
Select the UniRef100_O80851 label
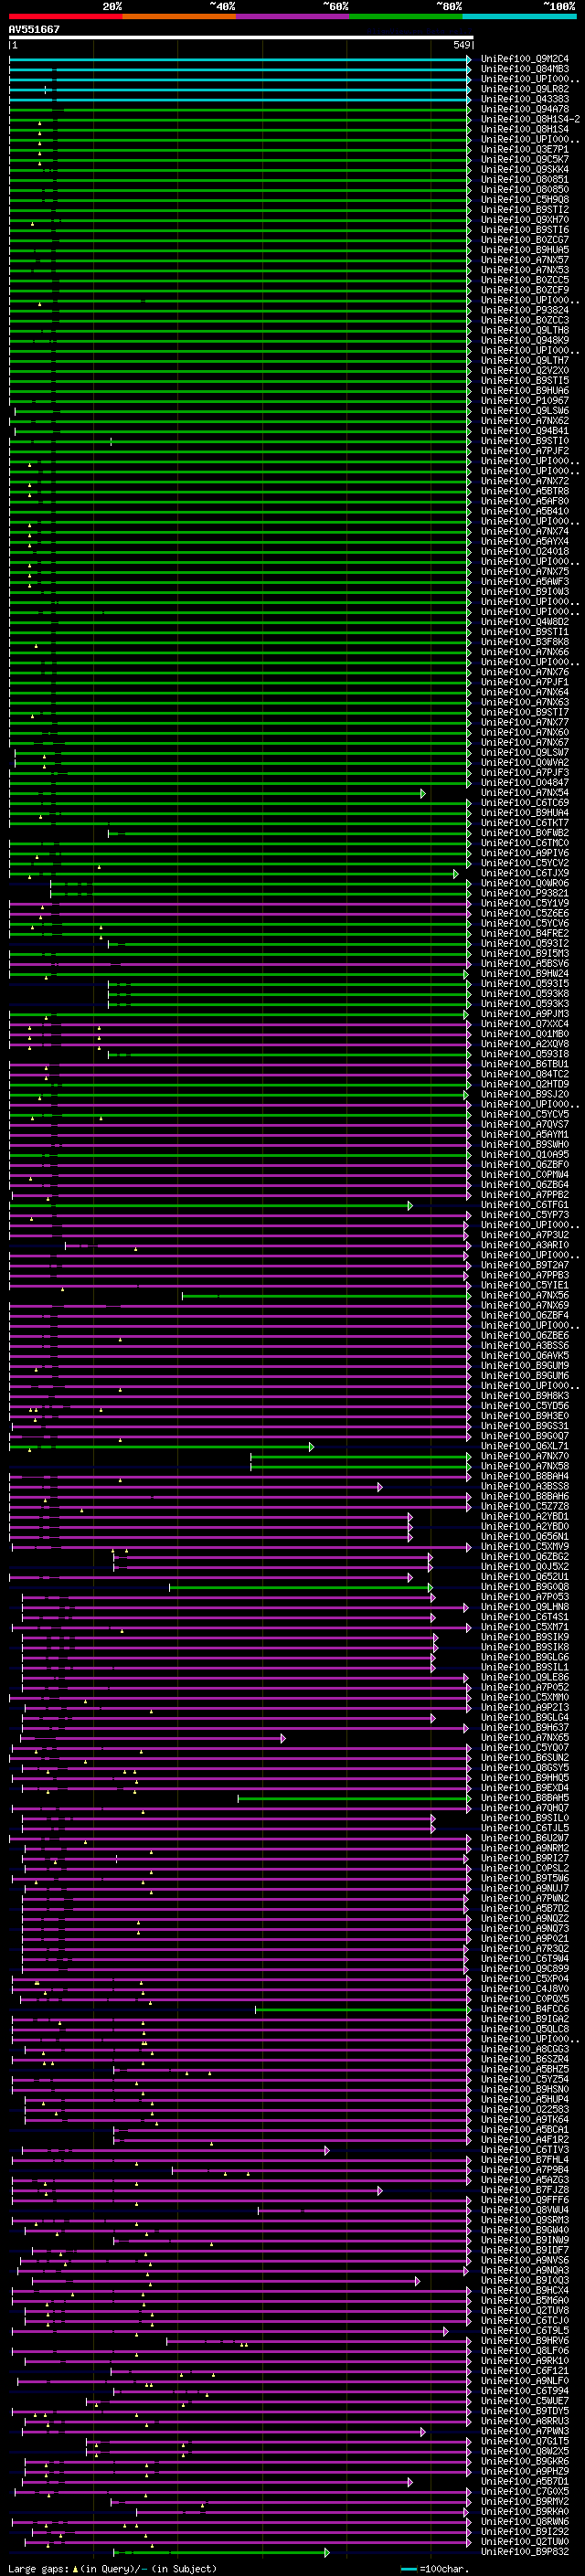(525, 179)
